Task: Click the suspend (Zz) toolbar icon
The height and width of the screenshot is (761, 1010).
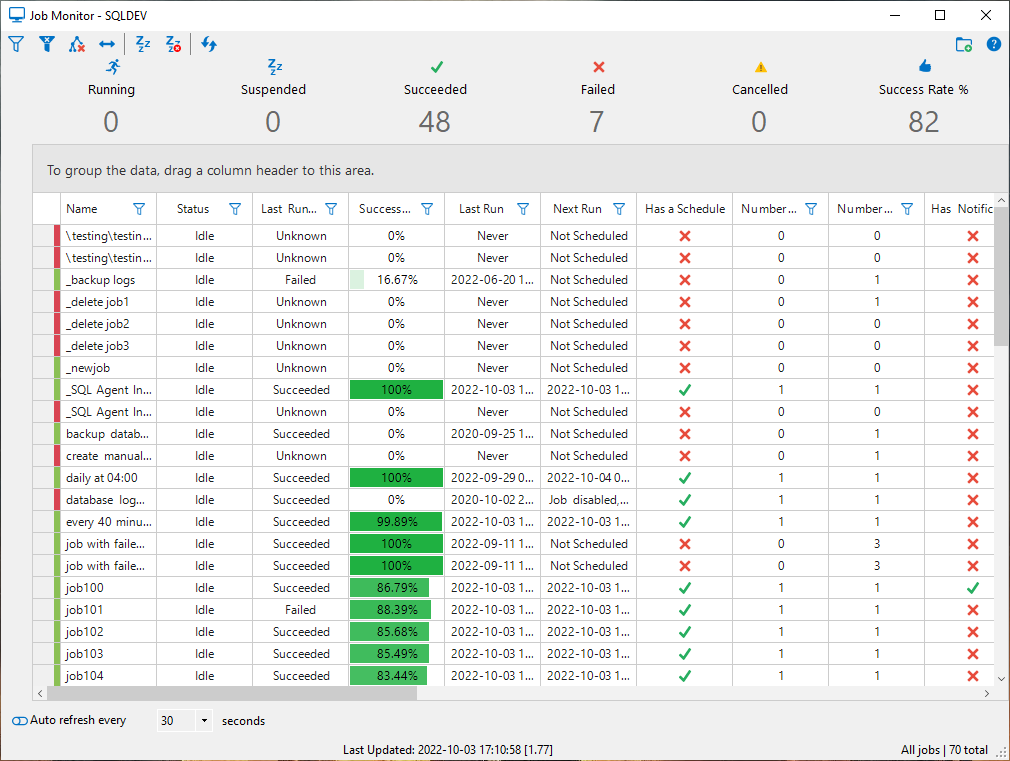Action: [x=143, y=44]
